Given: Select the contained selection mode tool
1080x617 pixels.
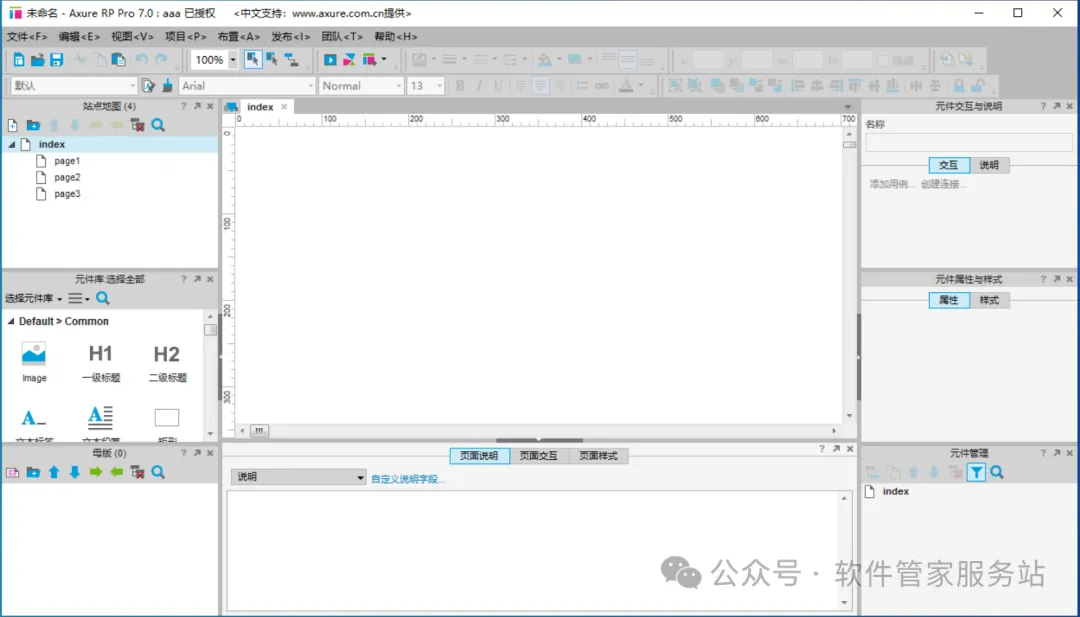Looking at the screenshot, I should click(272, 60).
